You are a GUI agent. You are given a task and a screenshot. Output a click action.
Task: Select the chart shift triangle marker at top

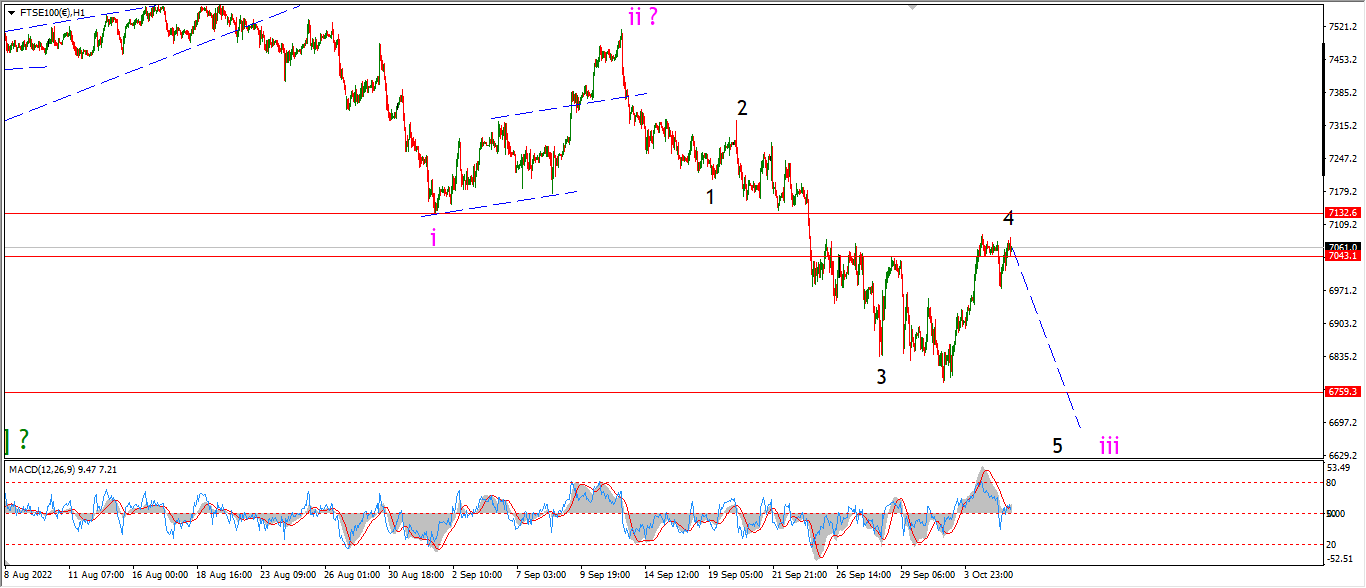point(912,7)
